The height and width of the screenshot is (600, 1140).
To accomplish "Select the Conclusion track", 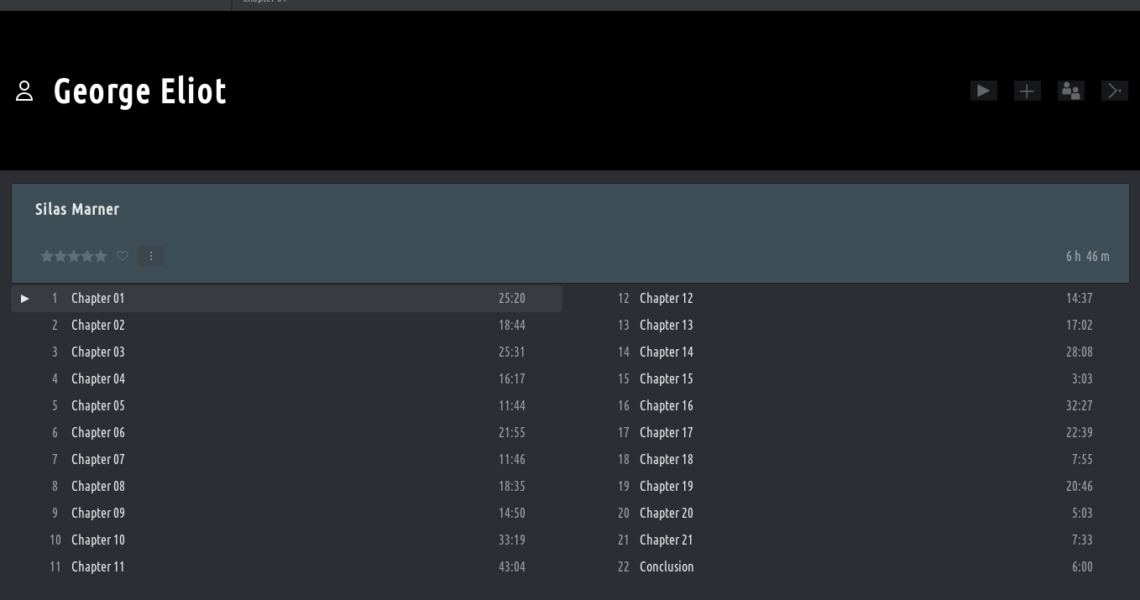I will [x=666, y=567].
